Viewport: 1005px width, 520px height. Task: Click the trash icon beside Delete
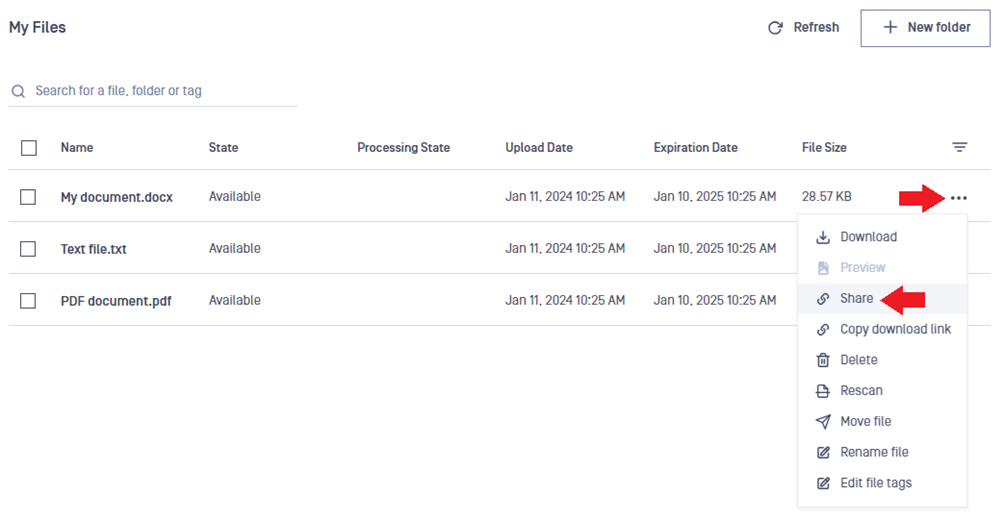(x=823, y=360)
